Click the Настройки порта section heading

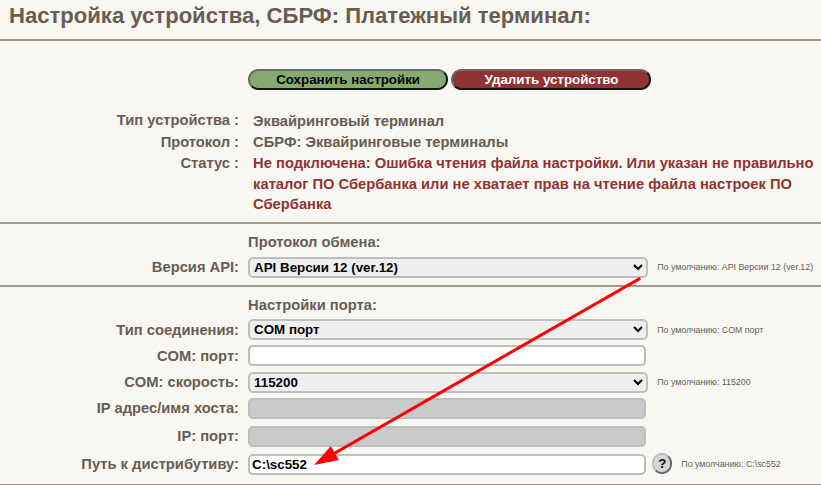pyautogui.click(x=313, y=305)
